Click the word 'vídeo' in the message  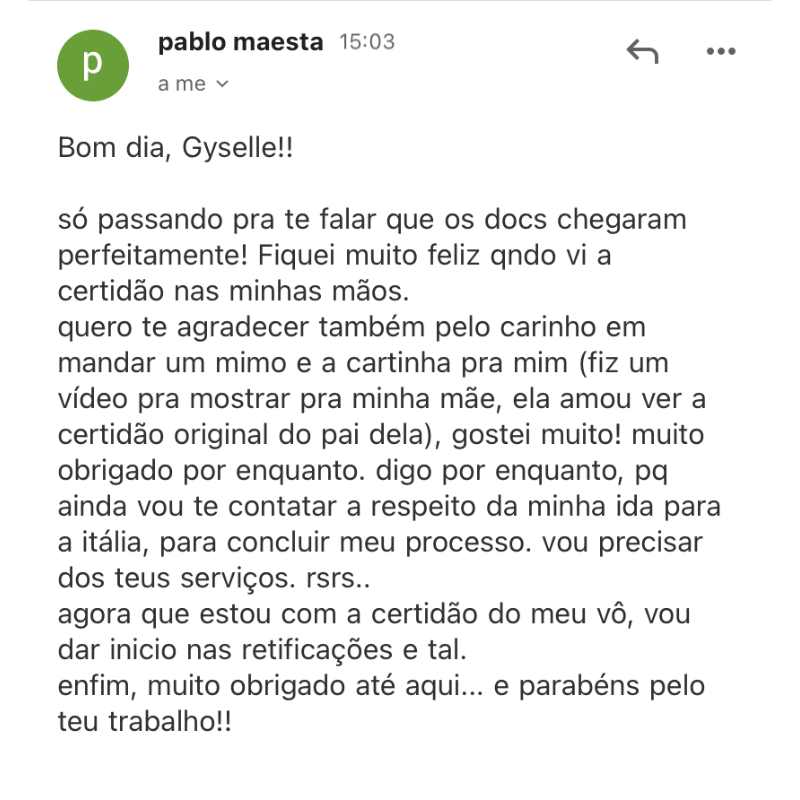92,399
